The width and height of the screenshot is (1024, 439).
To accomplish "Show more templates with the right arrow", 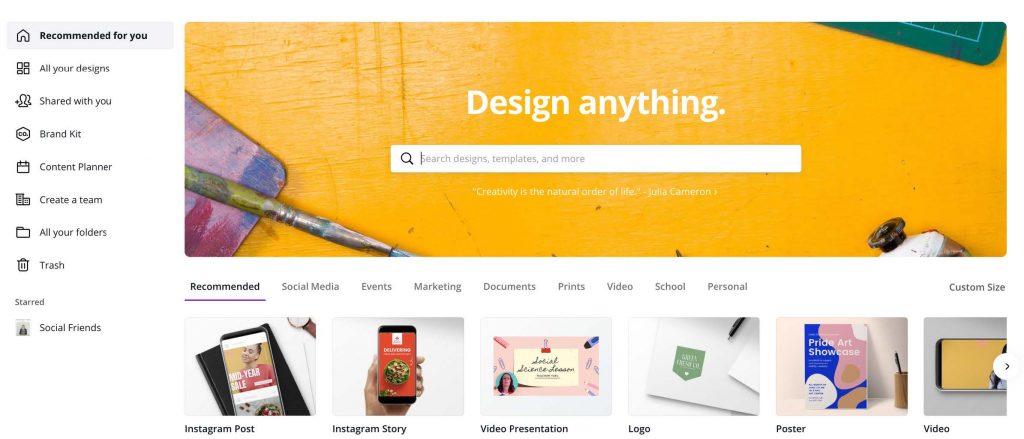I will [1006, 366].
